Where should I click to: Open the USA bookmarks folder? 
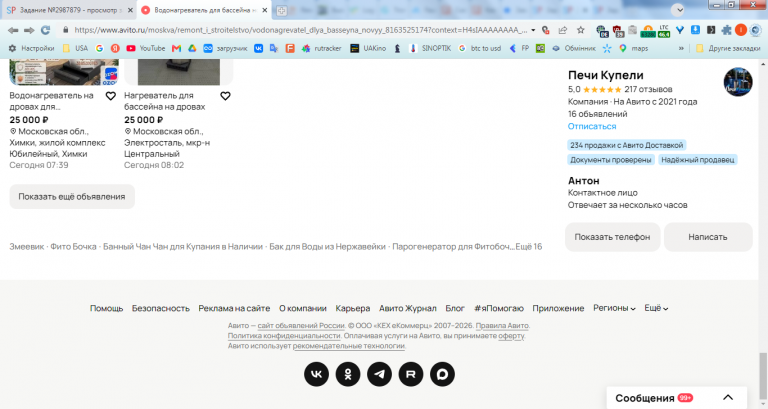[x=75, y=48]
